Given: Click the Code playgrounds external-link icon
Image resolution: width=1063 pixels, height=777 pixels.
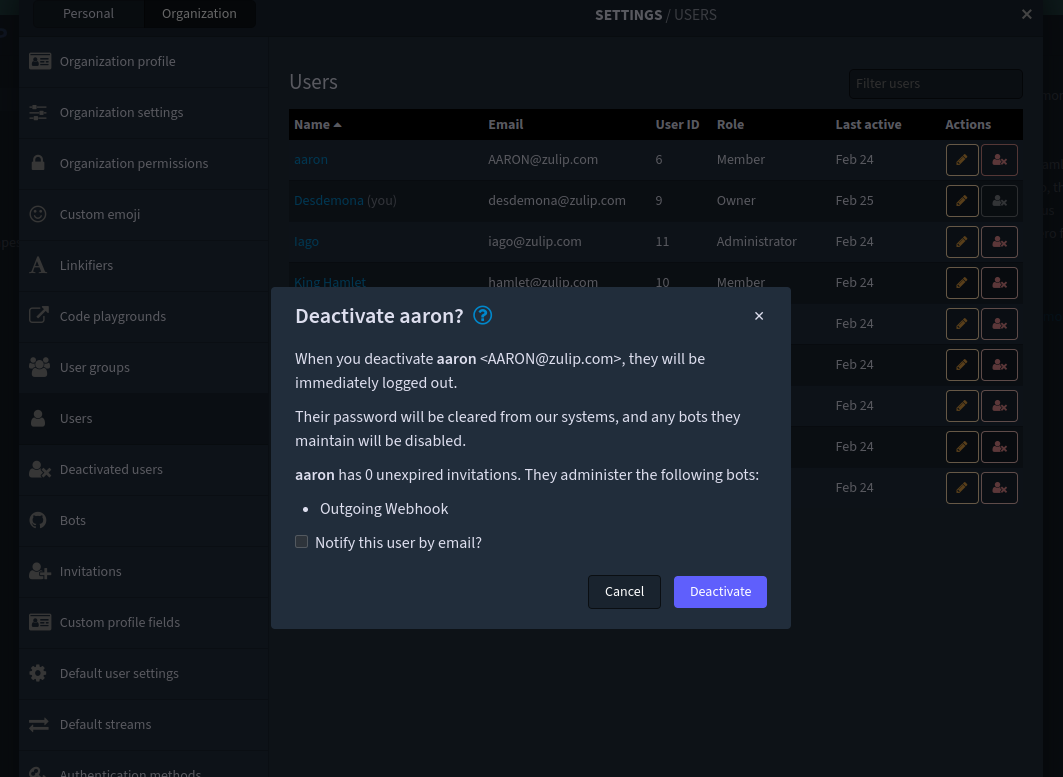Looking at the screenshot, I should coord(38,316).
